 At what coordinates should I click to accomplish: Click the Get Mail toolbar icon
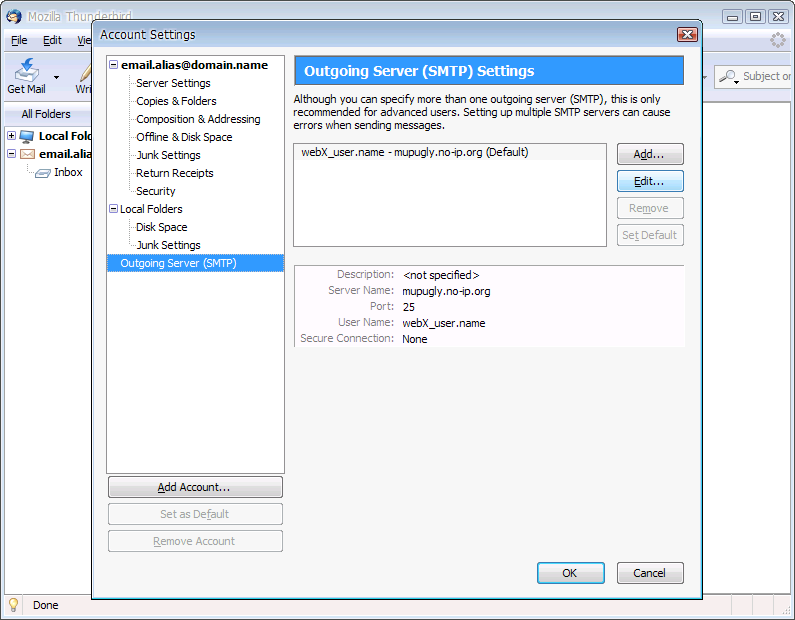pos(26,72)
